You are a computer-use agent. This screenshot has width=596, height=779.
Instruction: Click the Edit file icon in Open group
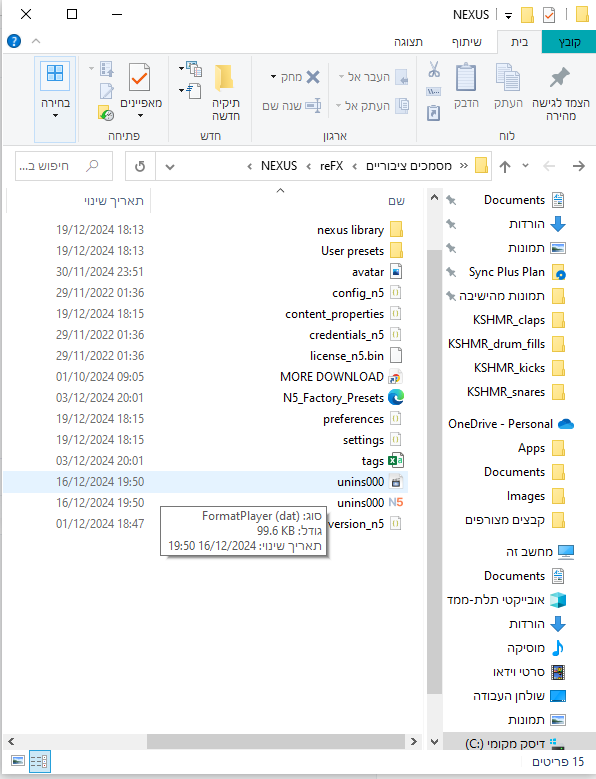(x=107, y=91)
